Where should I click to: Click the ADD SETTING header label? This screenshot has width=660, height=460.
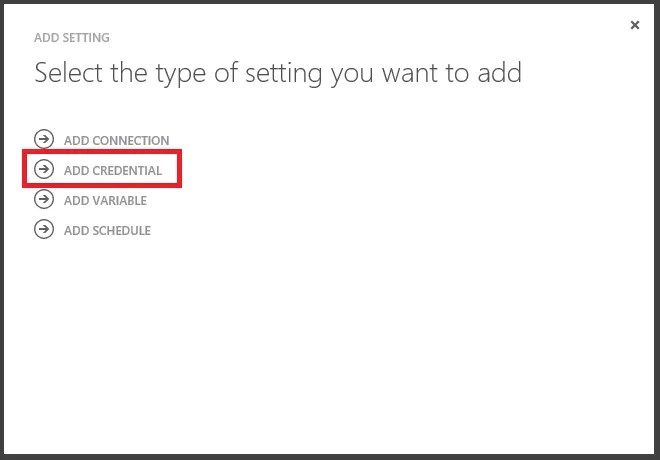tap(72, 38)
